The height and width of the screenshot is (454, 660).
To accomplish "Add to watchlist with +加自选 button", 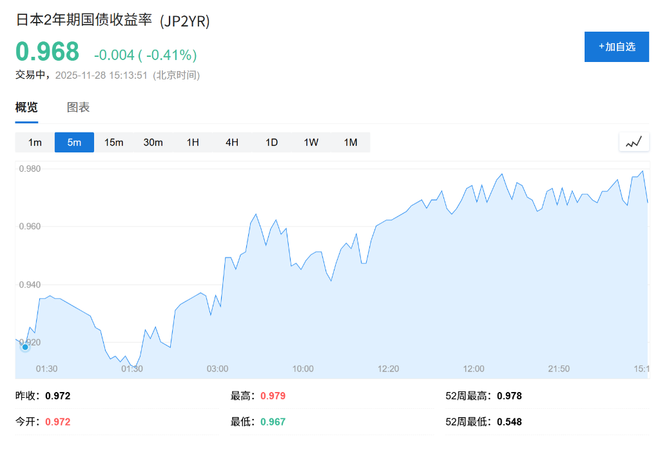I will click(x=616, y=46).
